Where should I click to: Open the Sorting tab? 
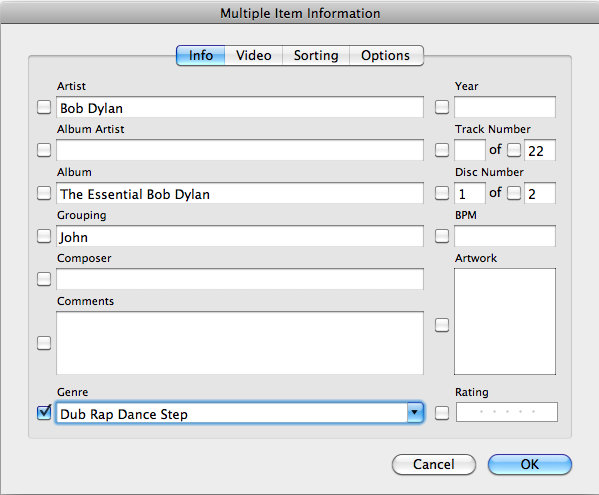pos(316,55)
